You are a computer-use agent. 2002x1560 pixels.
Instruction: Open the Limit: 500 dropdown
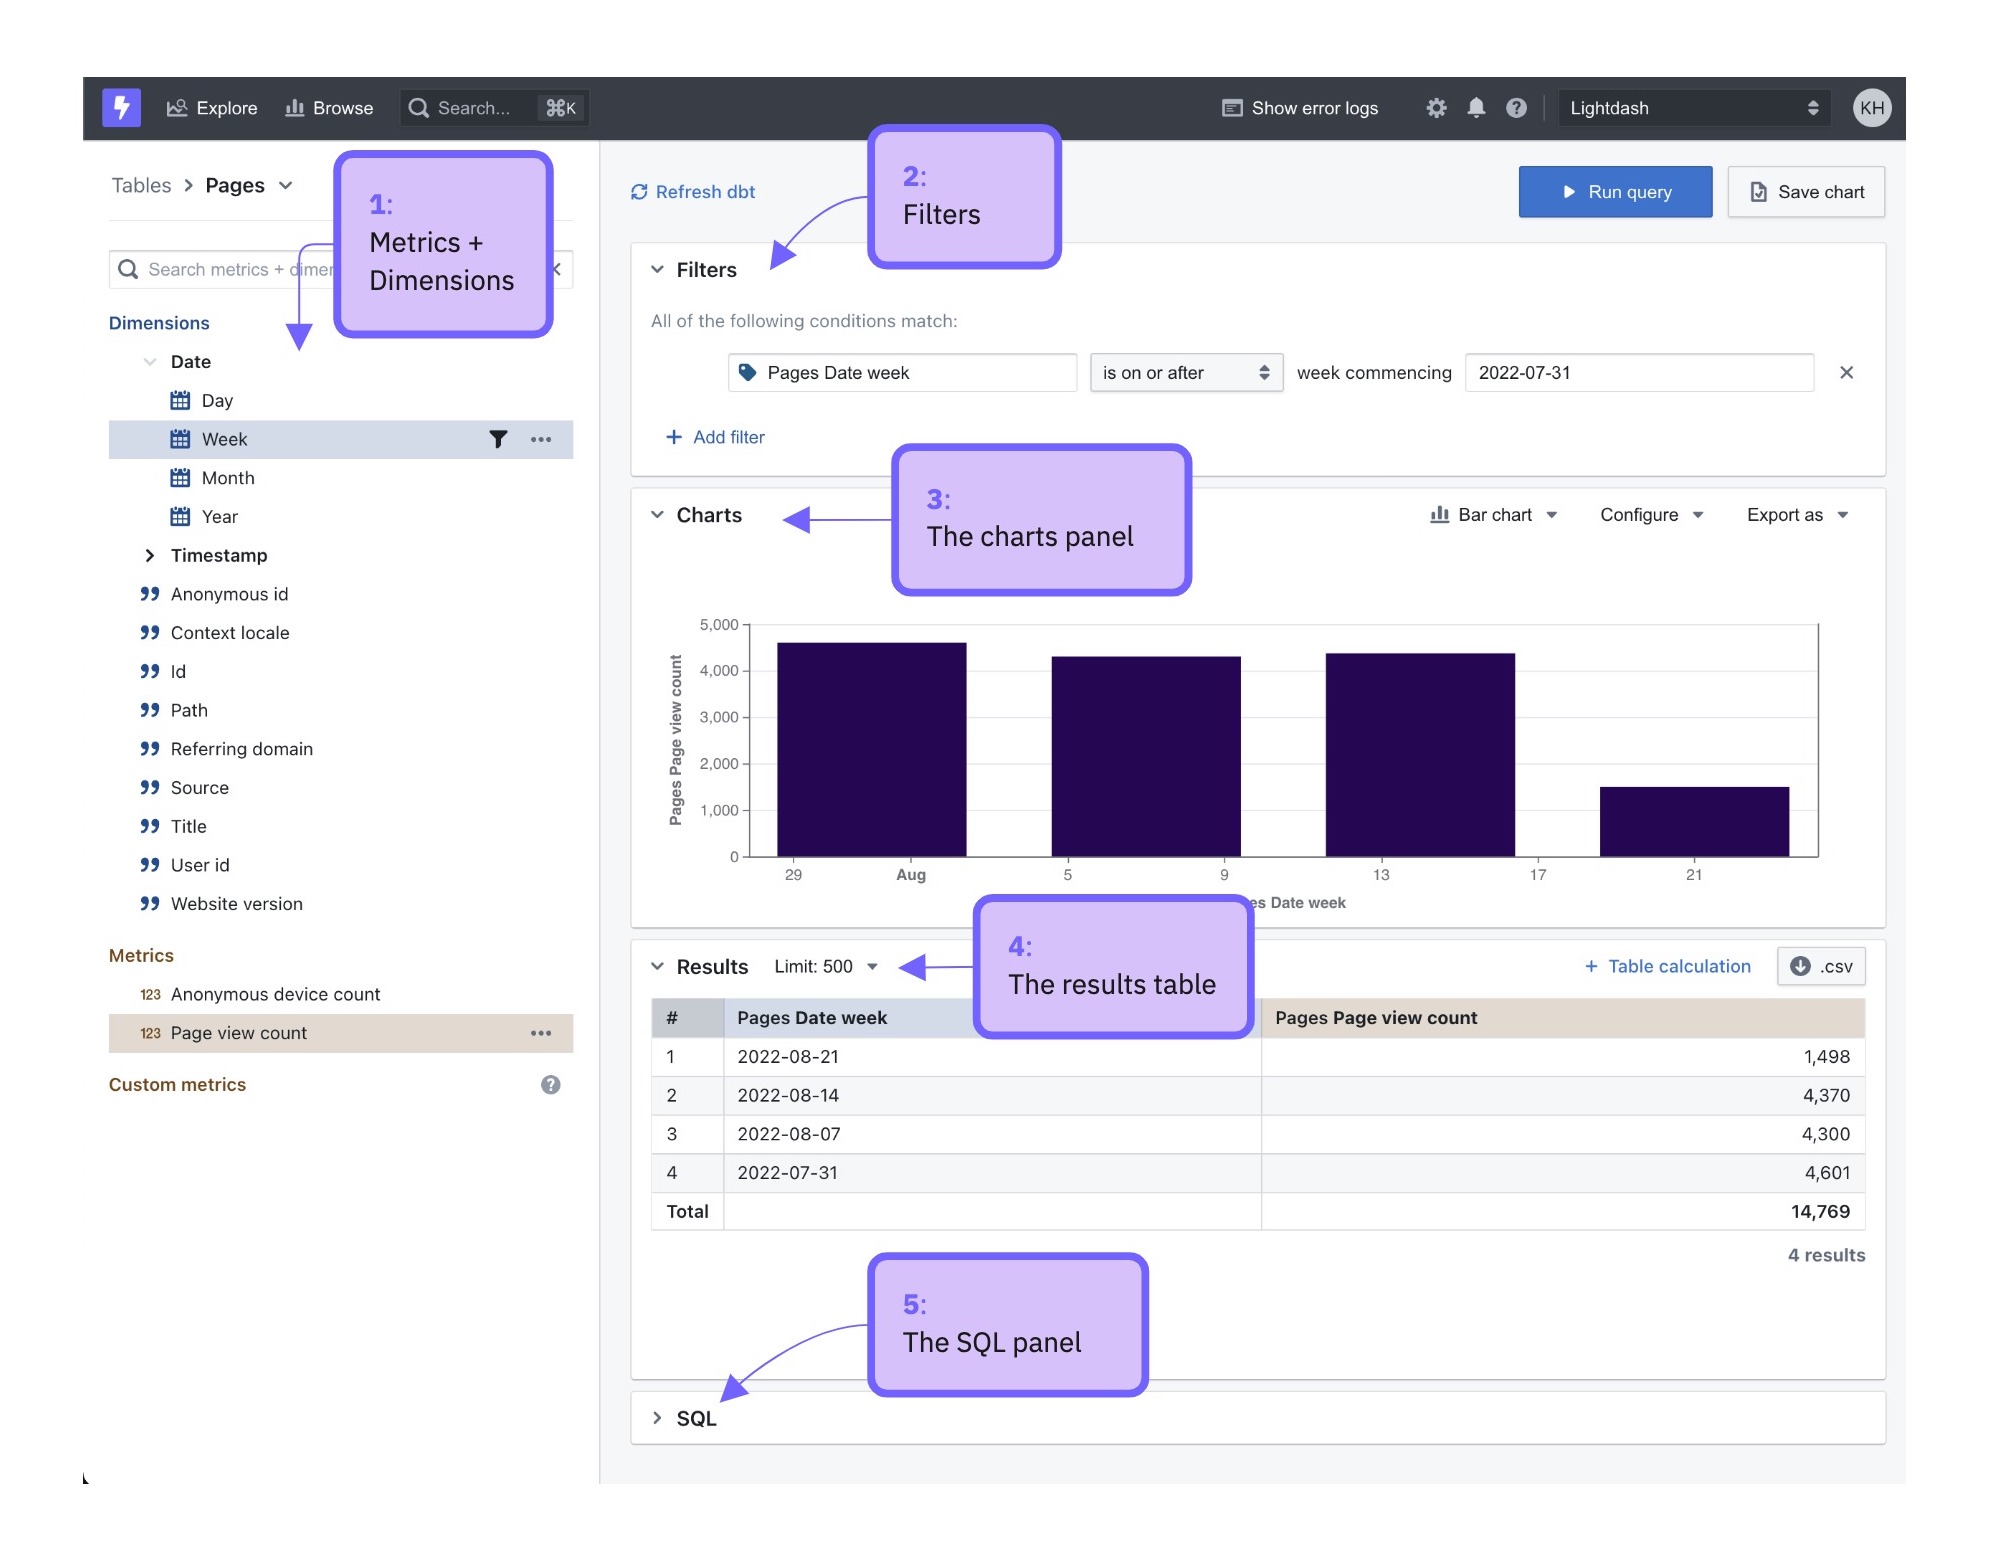825,967
